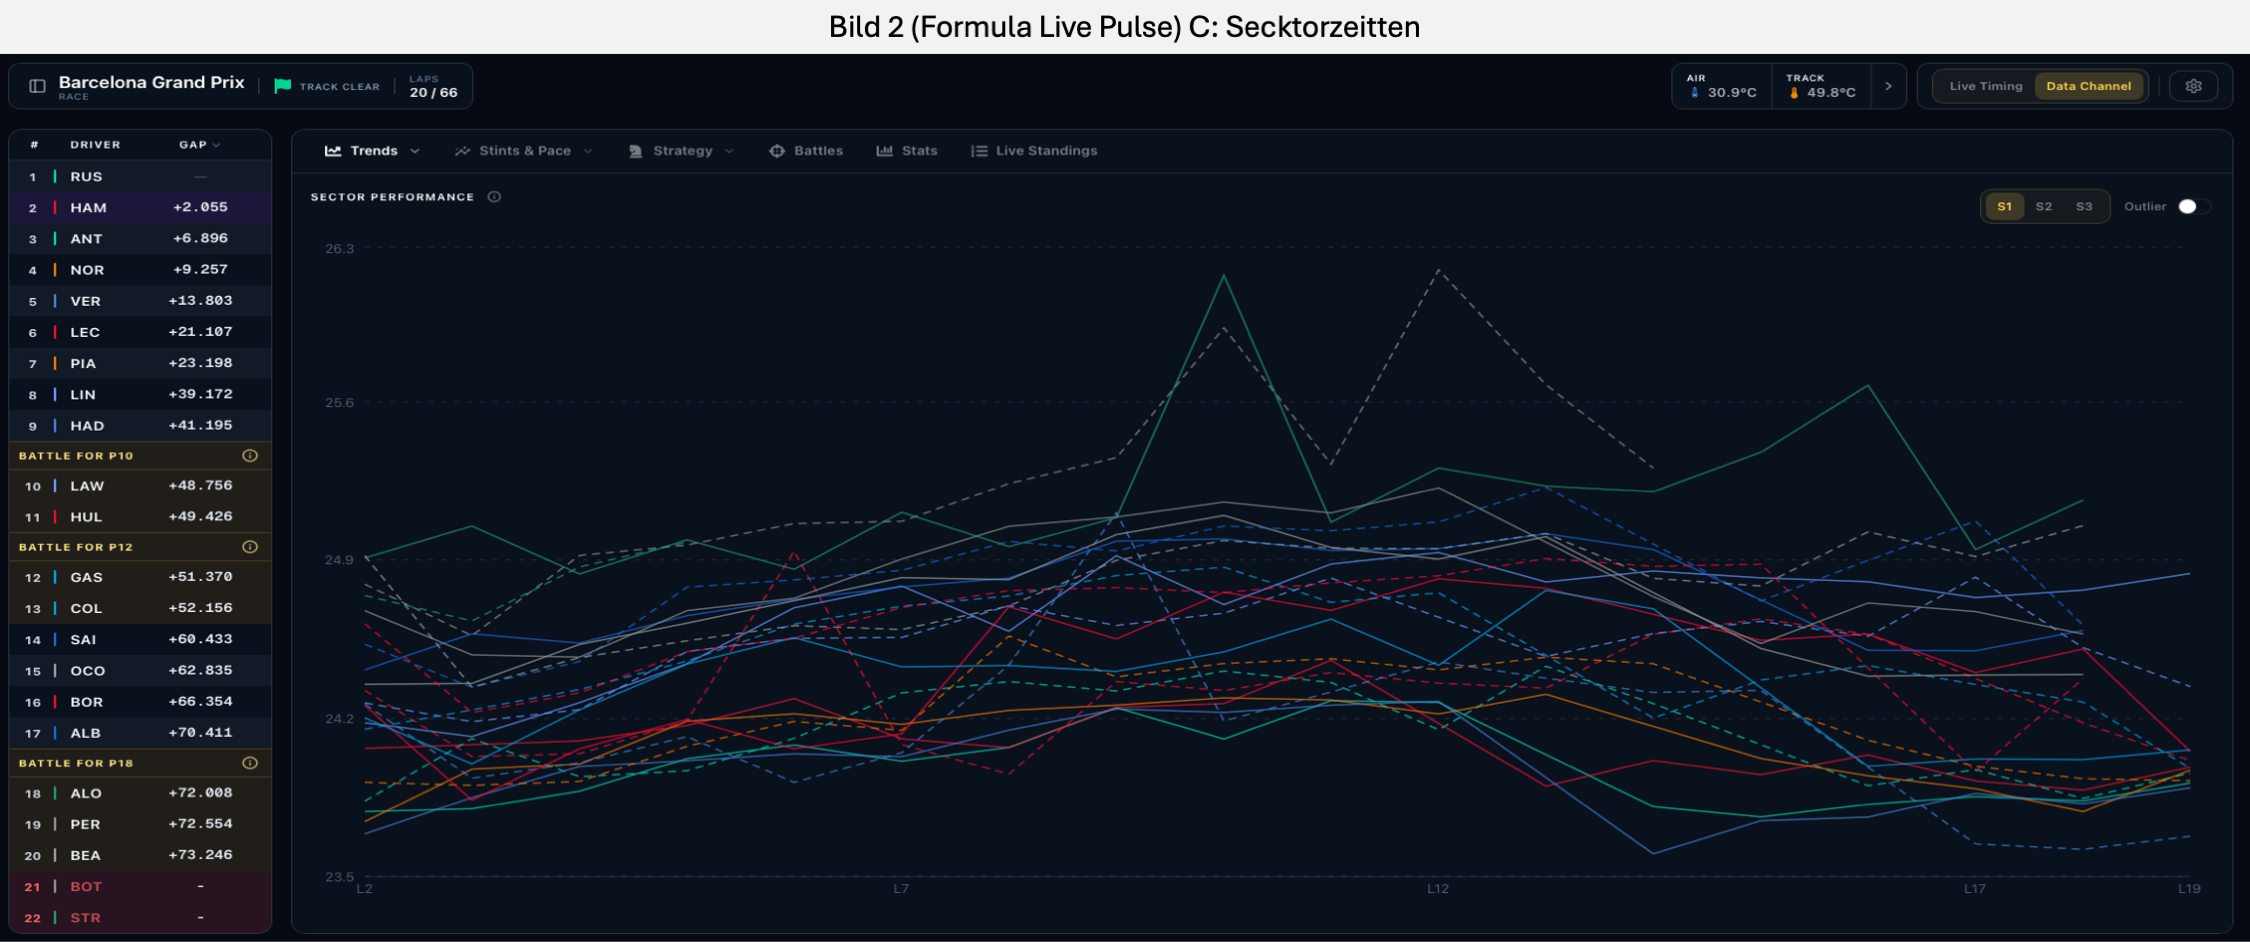Toggle the sidebar panel icon

coord(37,86)
